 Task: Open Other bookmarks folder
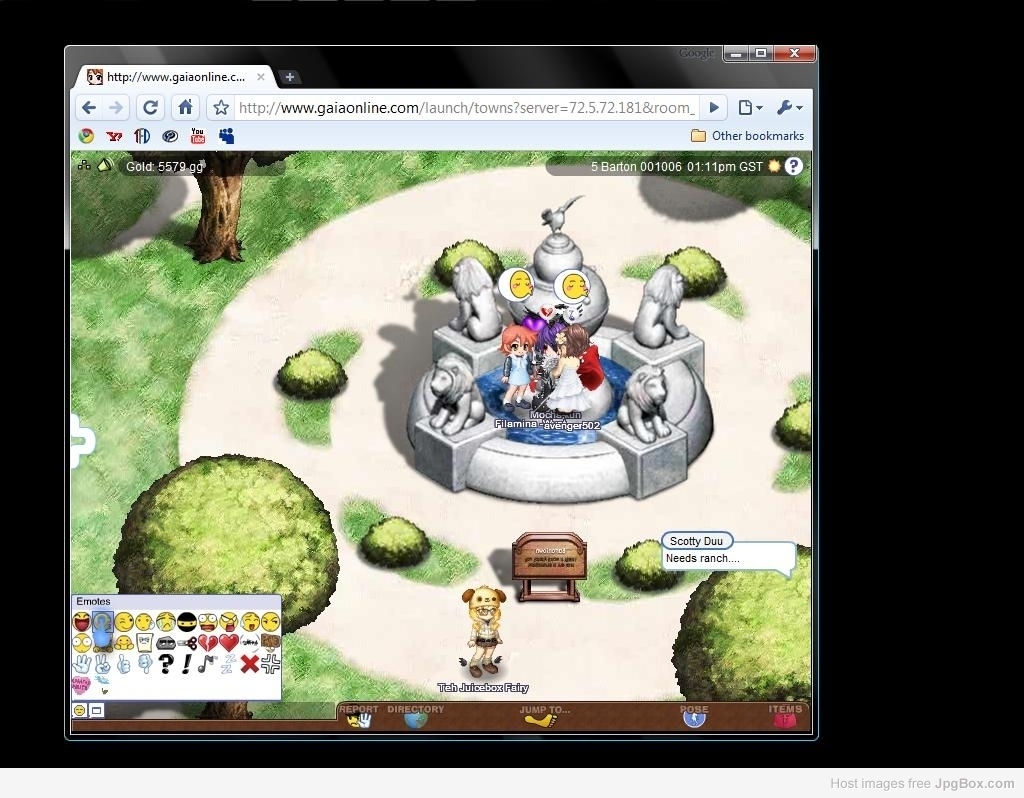click(747, 136)
